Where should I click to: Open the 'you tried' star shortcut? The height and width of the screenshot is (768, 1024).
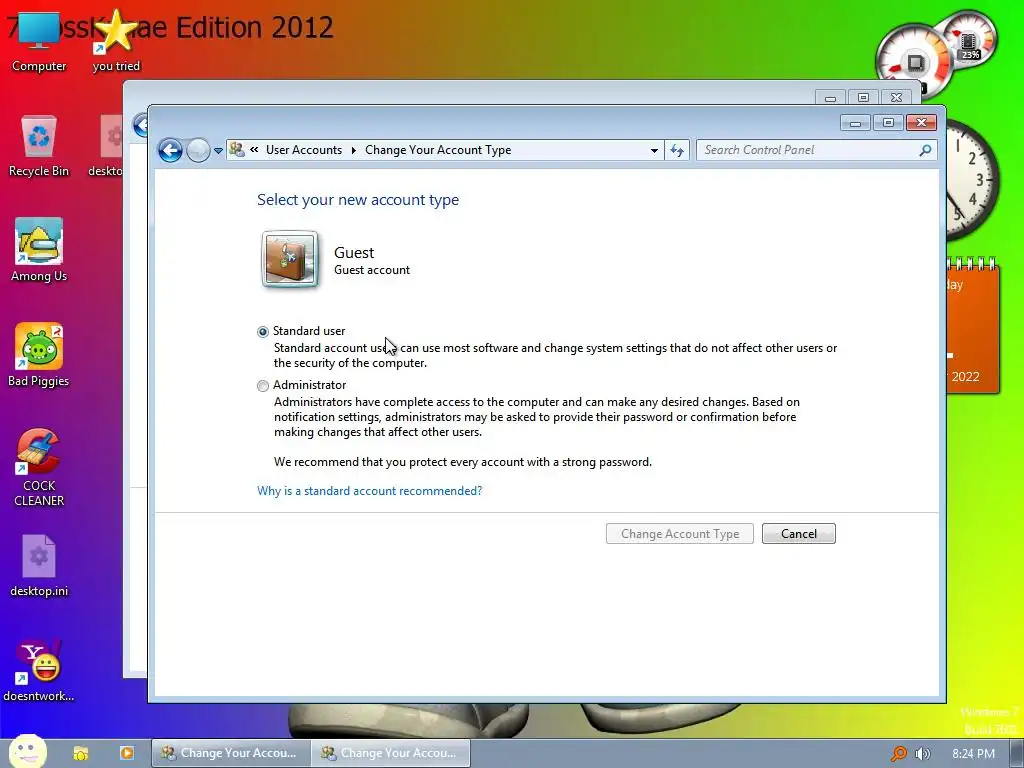[116, 40]
